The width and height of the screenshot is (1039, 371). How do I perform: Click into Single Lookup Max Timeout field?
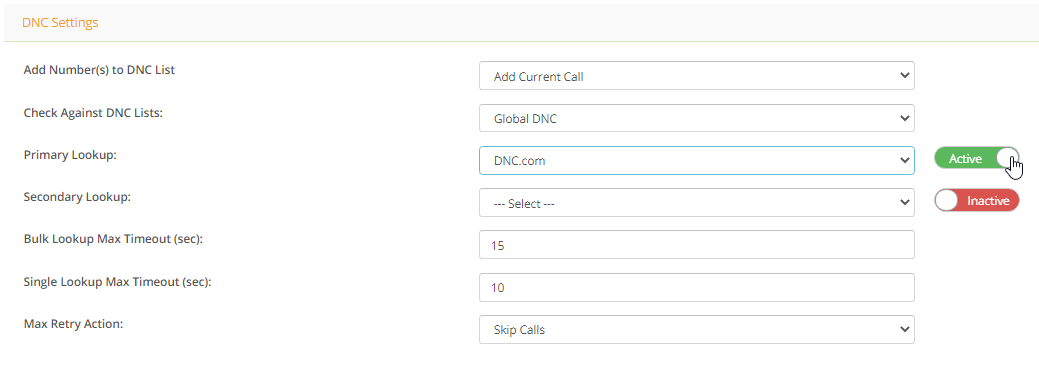click(x=696, y=288)
